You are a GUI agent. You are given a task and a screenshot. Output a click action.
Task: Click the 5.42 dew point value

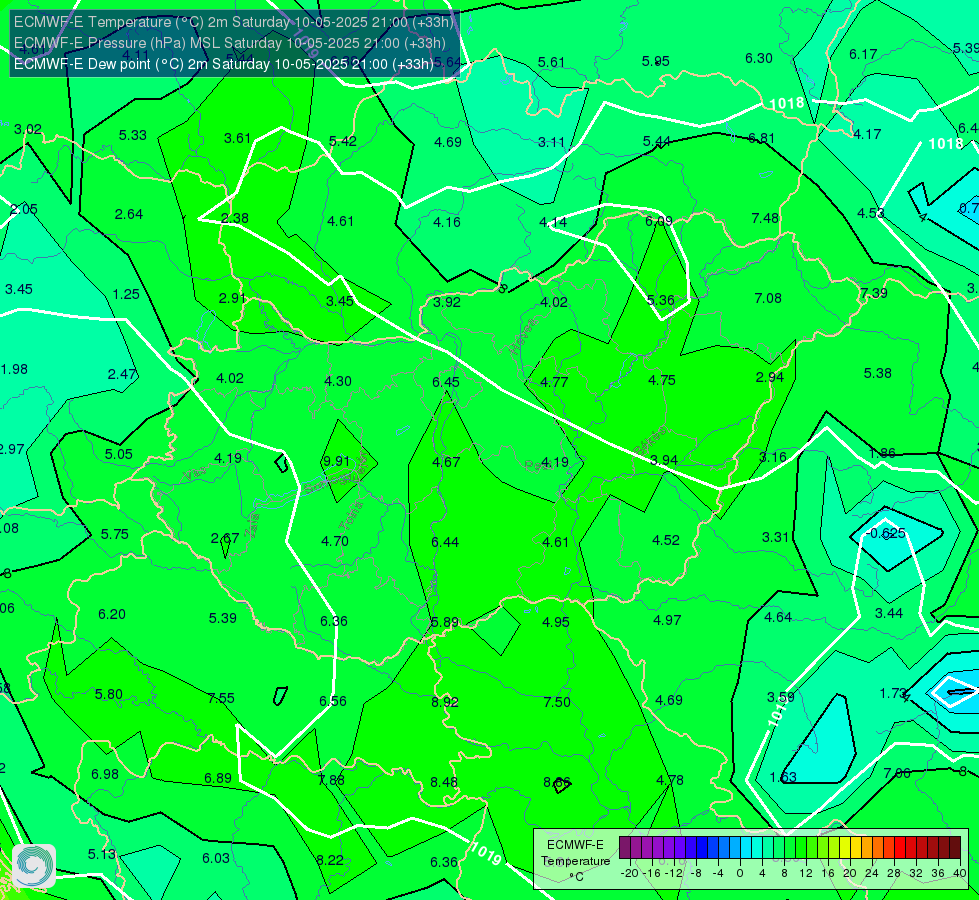343,141
